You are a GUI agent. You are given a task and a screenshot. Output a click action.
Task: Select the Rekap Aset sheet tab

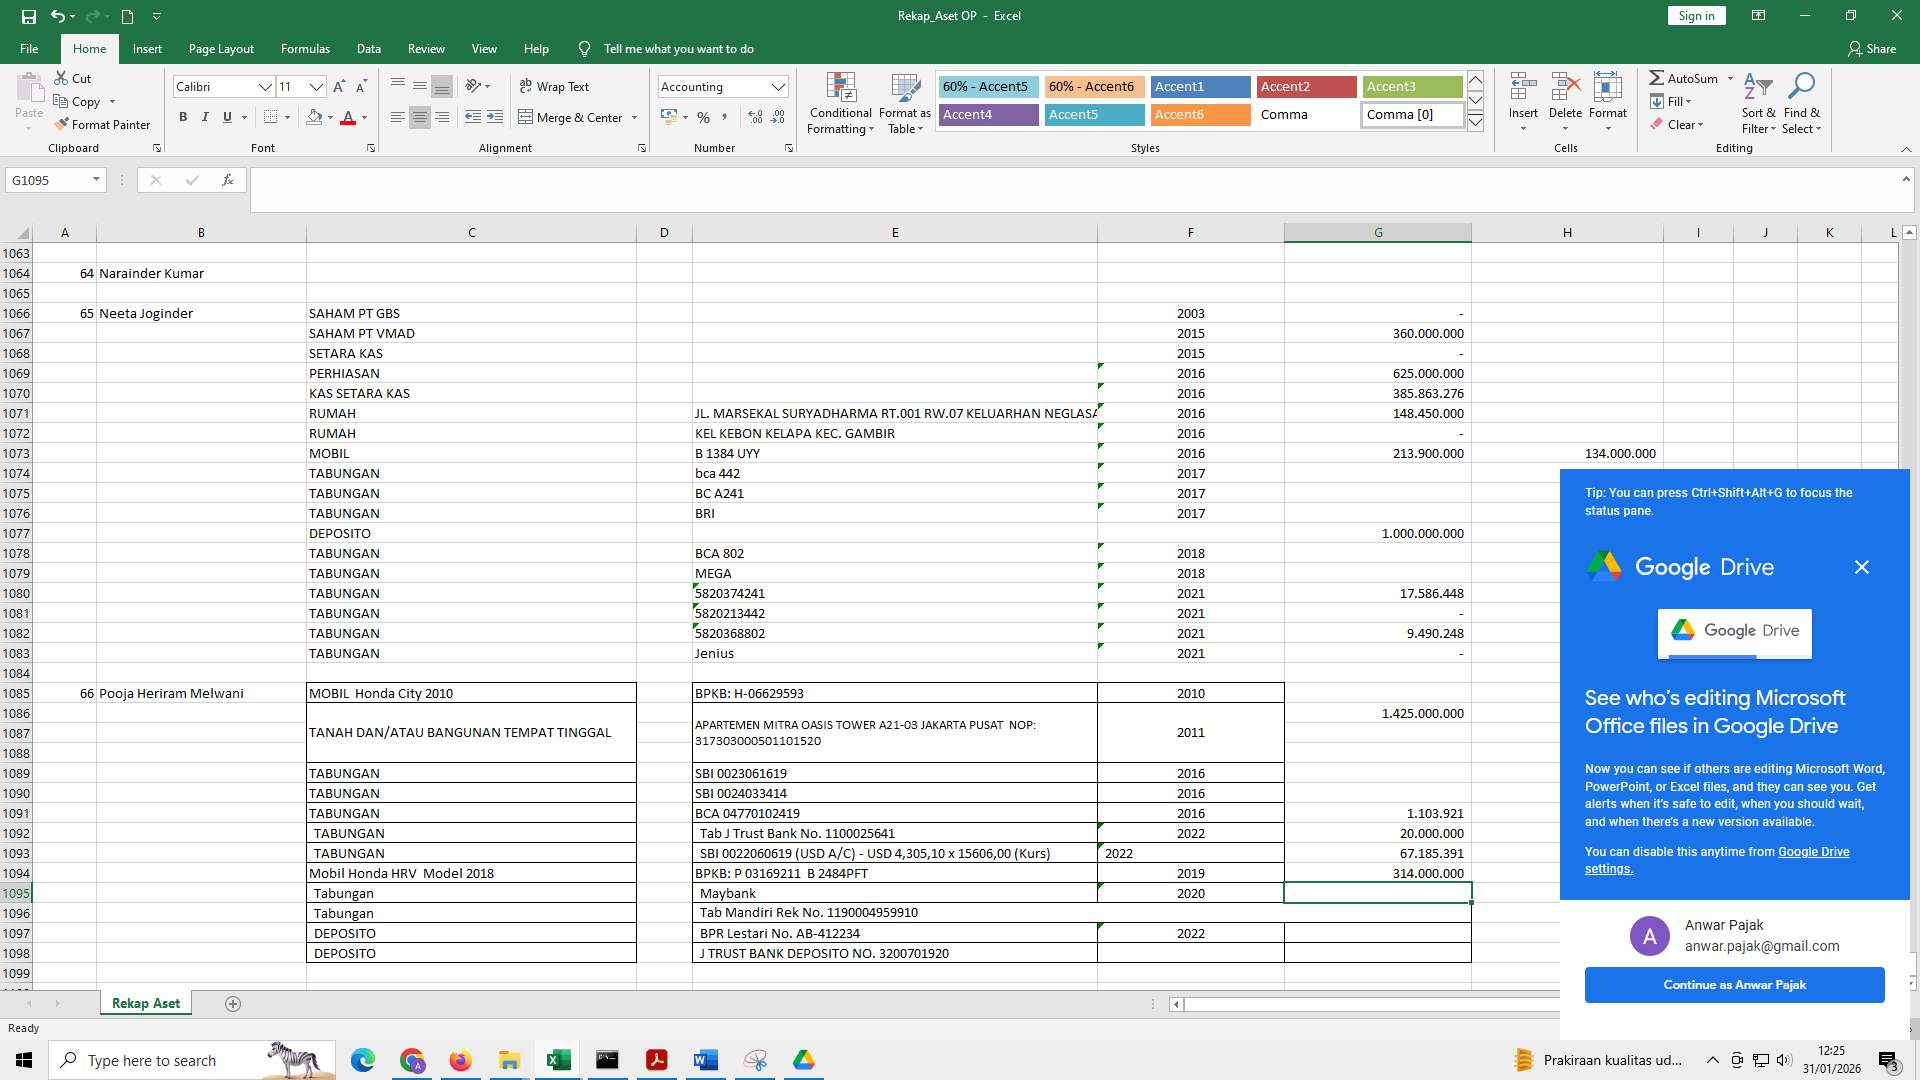(x=145, y=1003)
